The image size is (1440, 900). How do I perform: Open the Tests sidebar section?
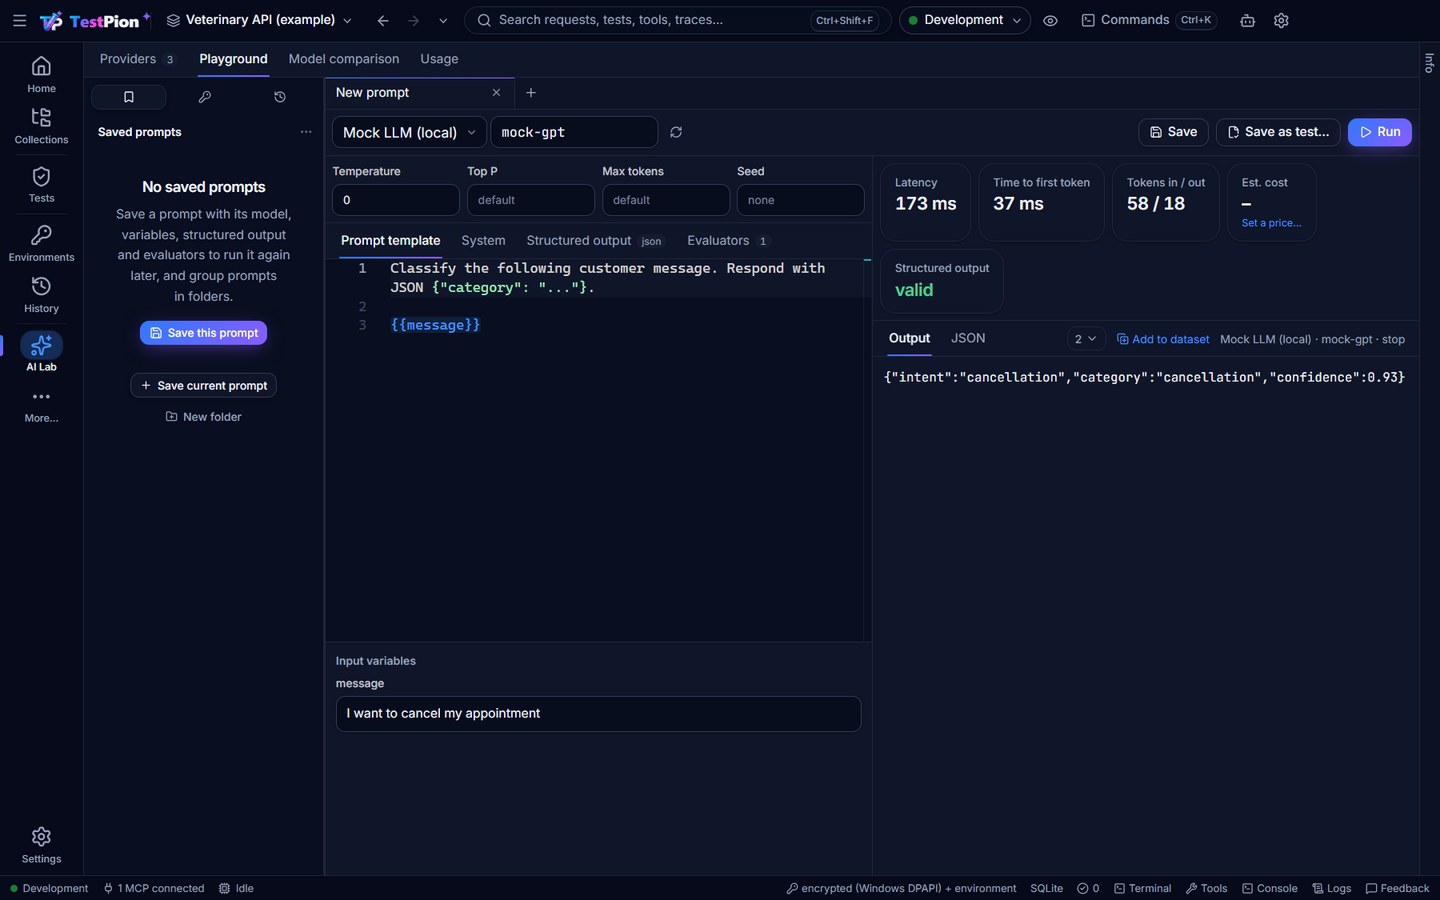pyautogui.click(x=41, y=184)
